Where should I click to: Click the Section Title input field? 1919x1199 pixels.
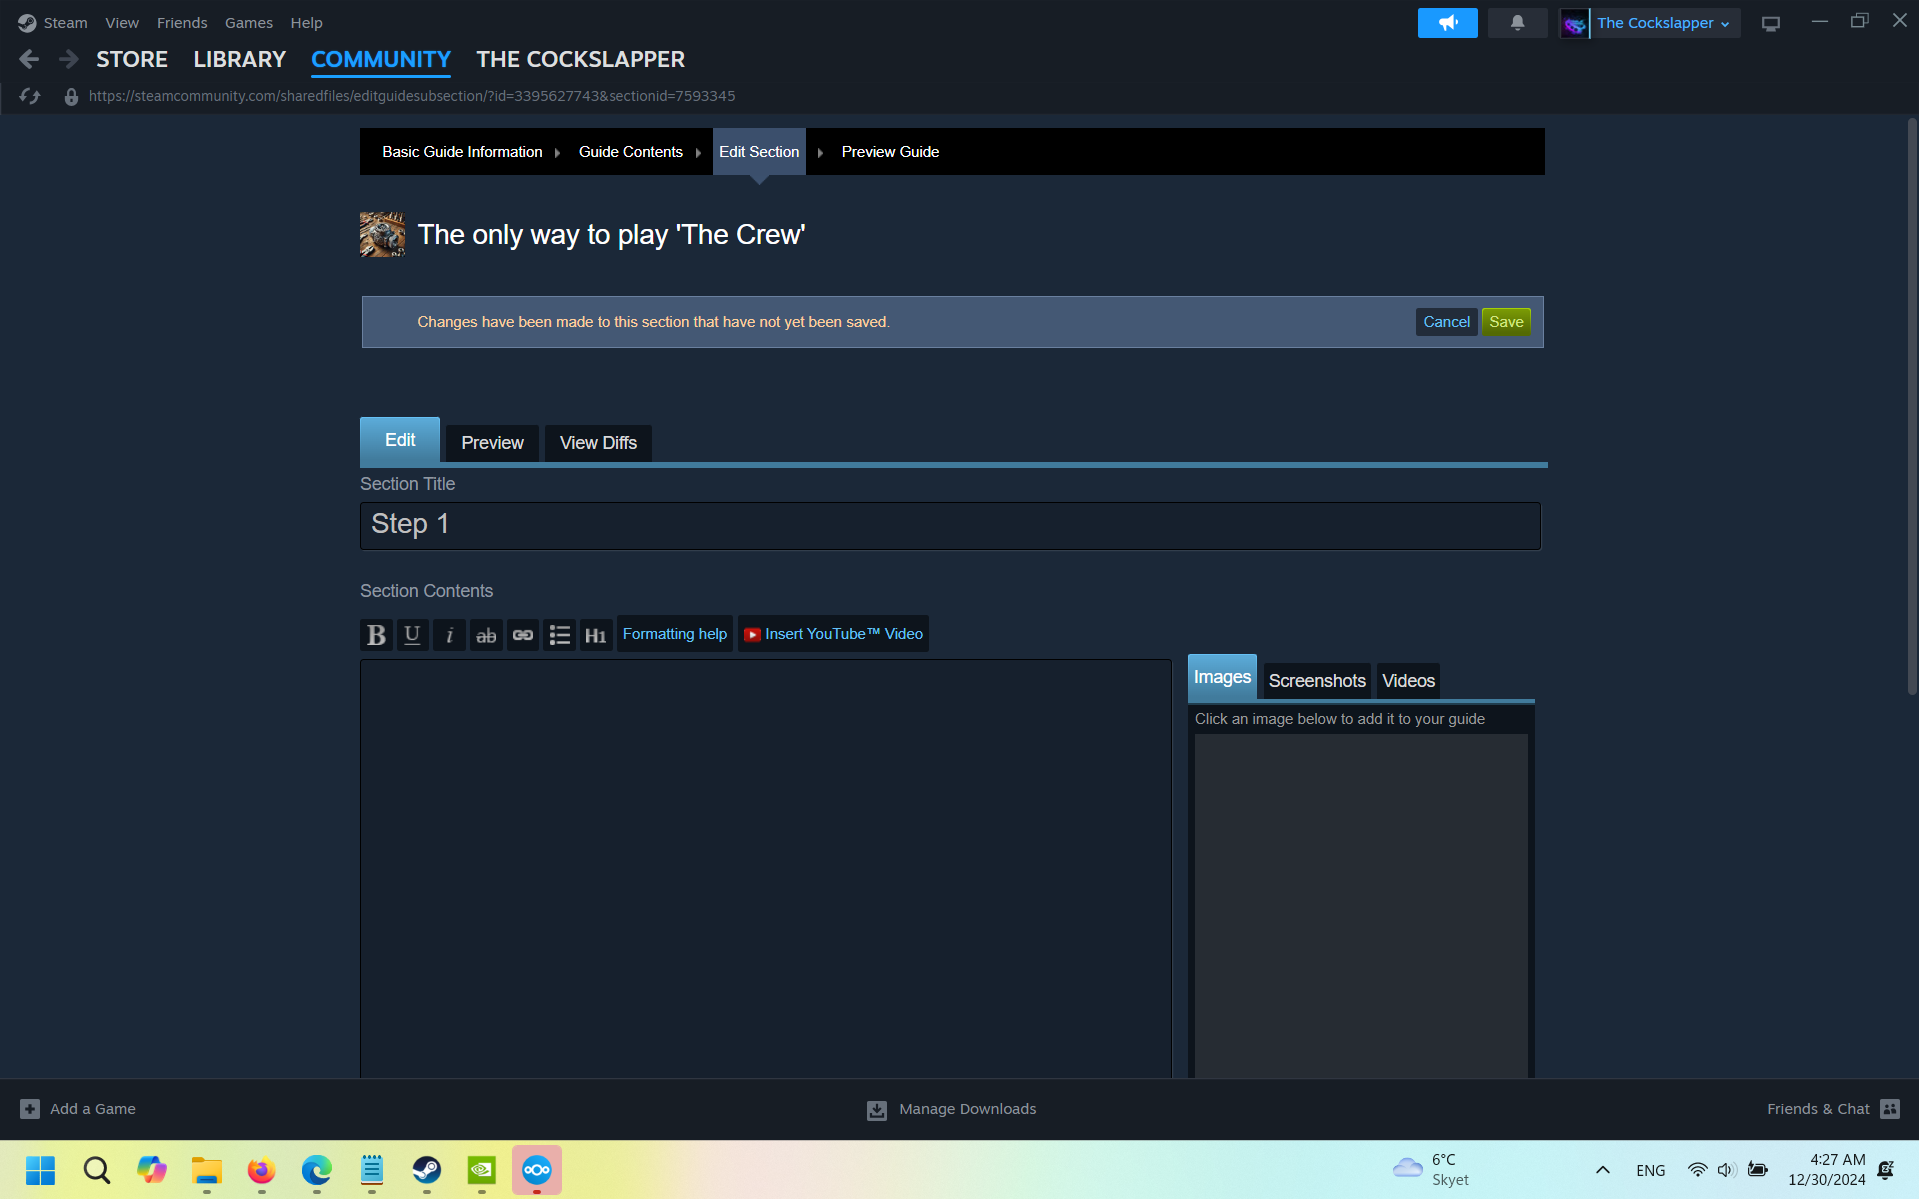[950, 526]
